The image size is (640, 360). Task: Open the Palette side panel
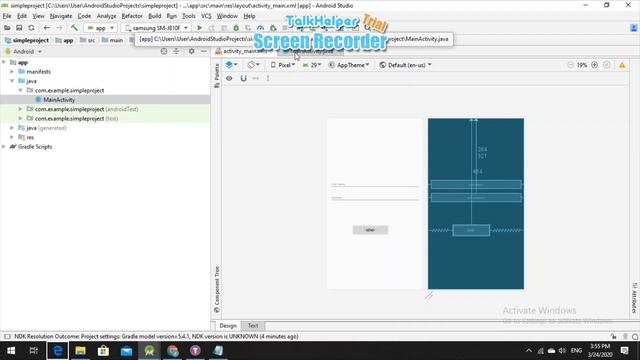click(x=217, y=76)
